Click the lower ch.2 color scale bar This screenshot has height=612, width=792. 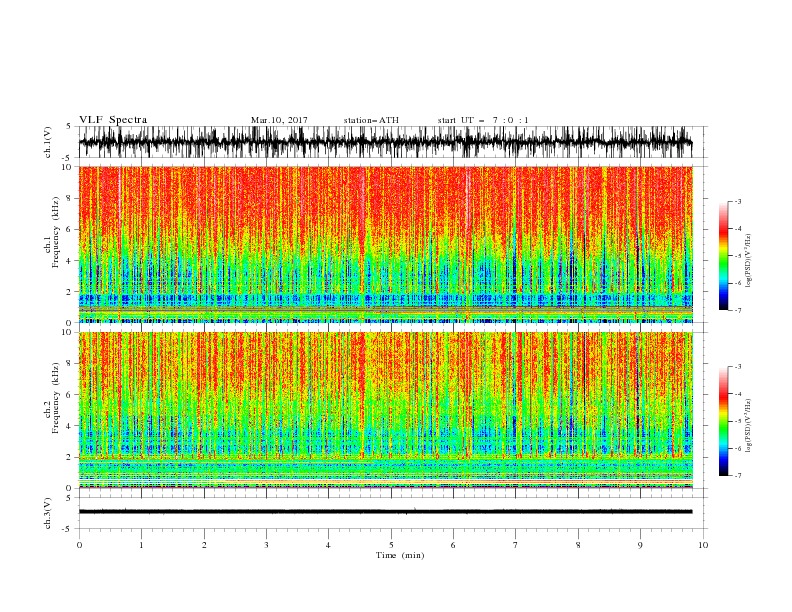tap(723, 421)
